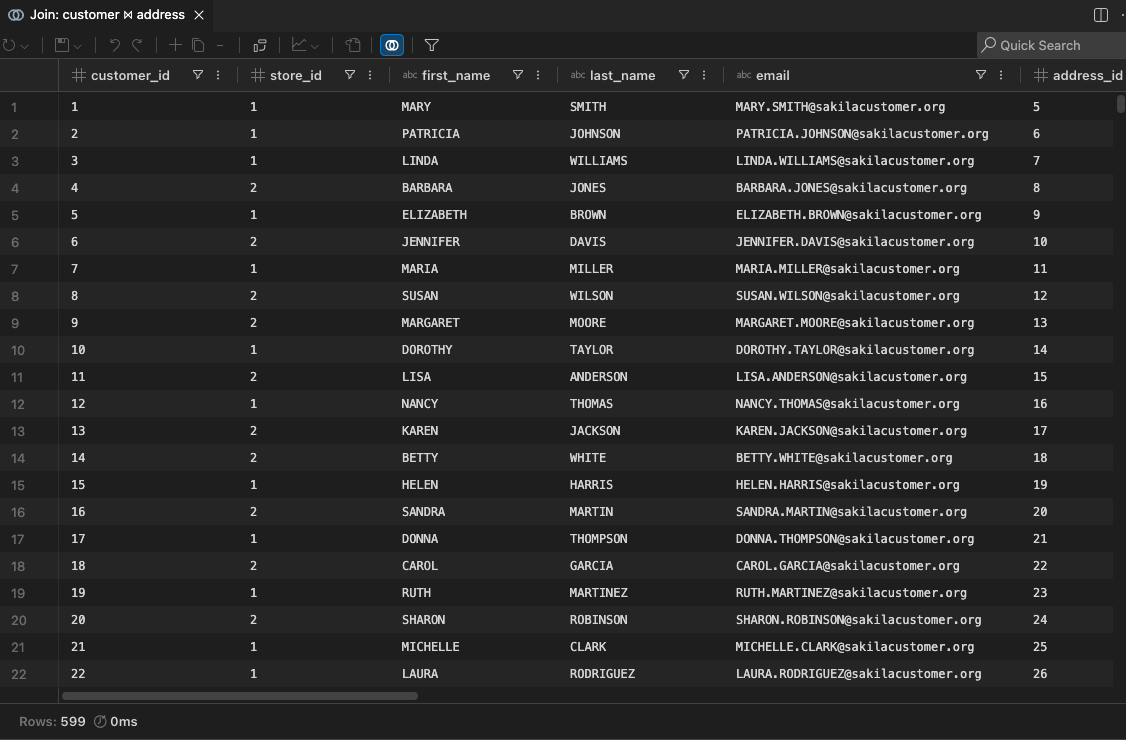Toggle the split panel layout
This screenshot has height=740, width=1126.
(1099, 14)
